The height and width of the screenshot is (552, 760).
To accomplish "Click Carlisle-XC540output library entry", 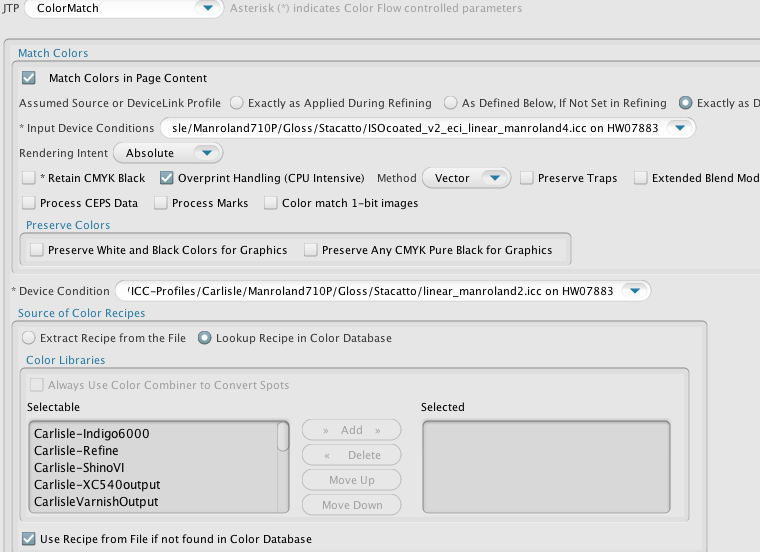I will click(97, 485).
